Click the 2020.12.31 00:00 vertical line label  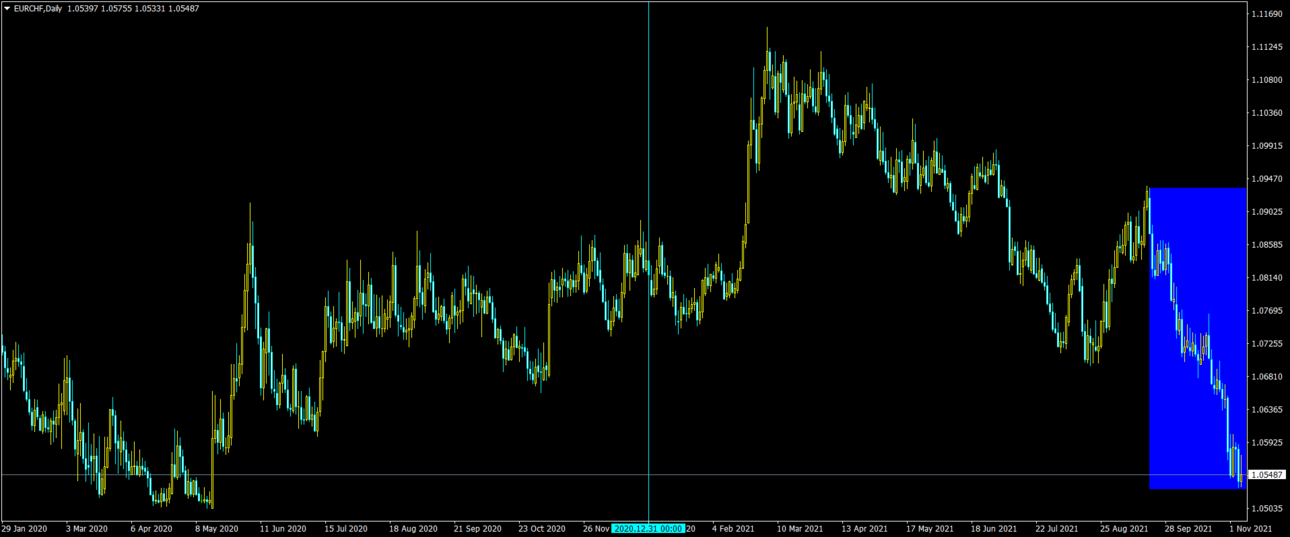click(648, 528)
